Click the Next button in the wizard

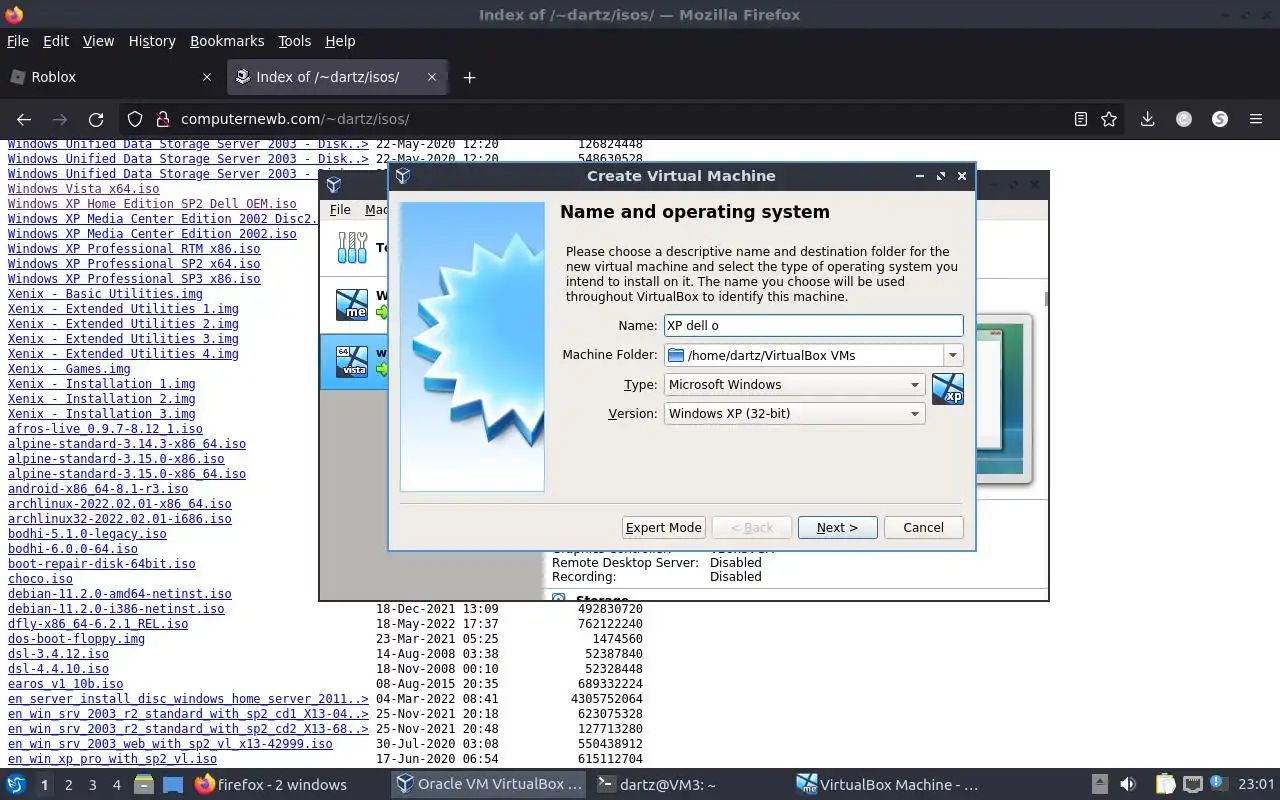point(837,528)
